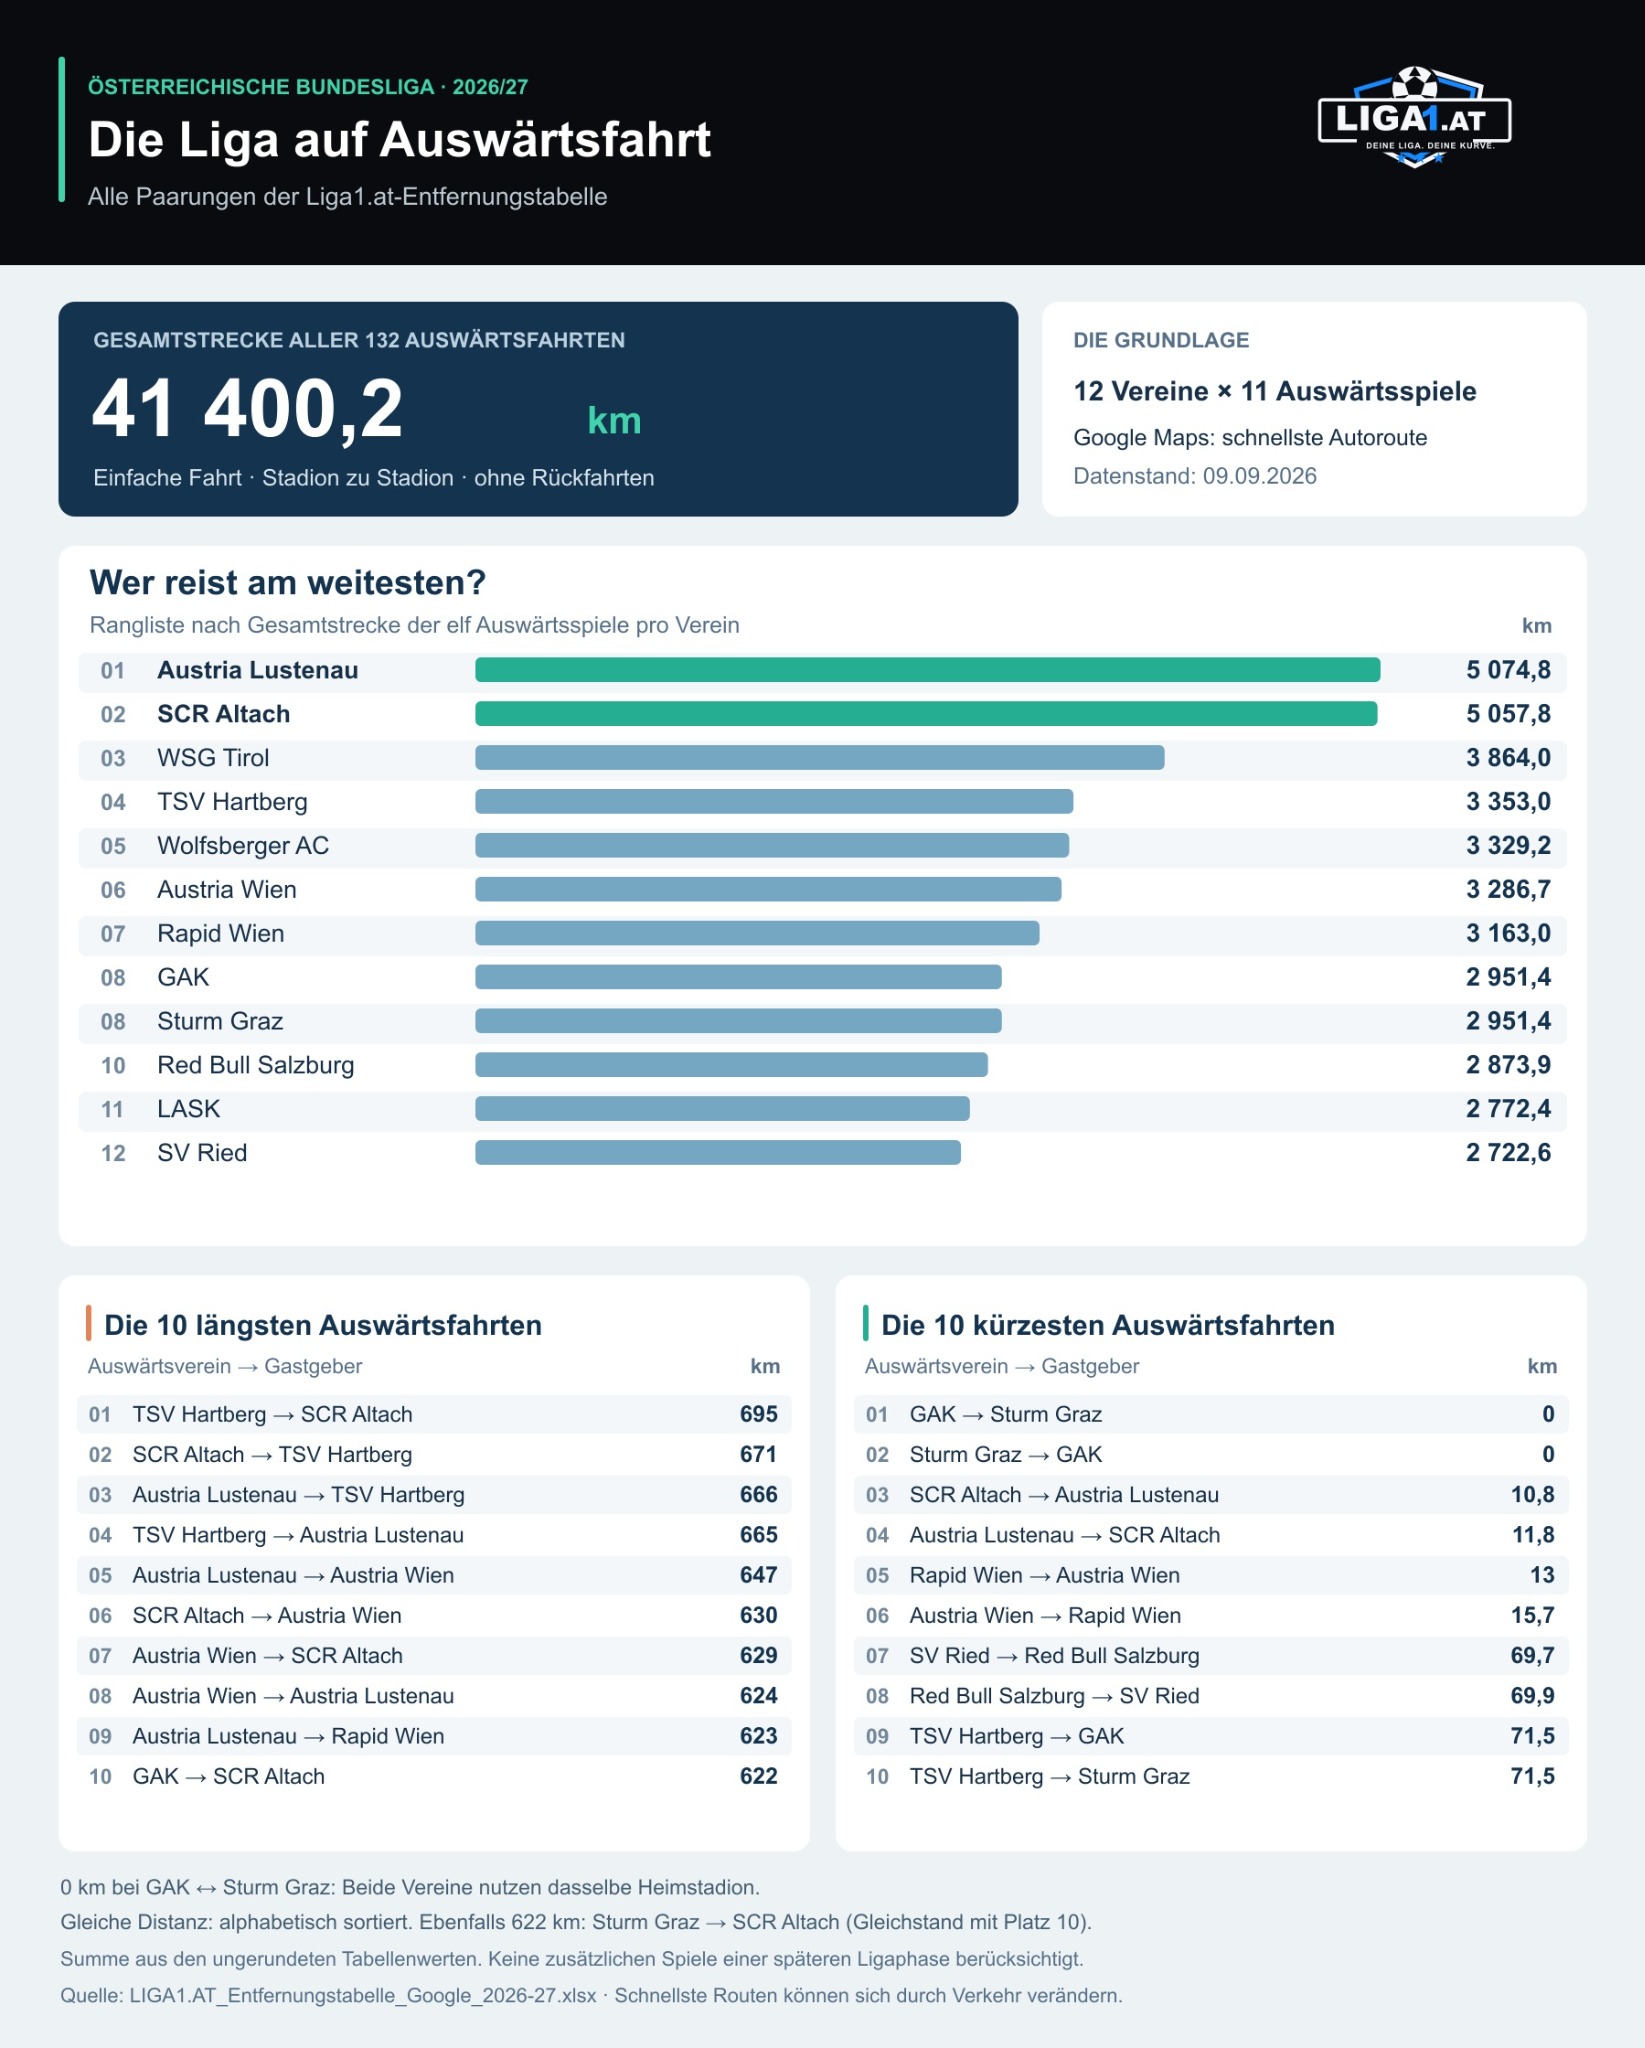Click the value "3 864,0"

[1509, 758]
